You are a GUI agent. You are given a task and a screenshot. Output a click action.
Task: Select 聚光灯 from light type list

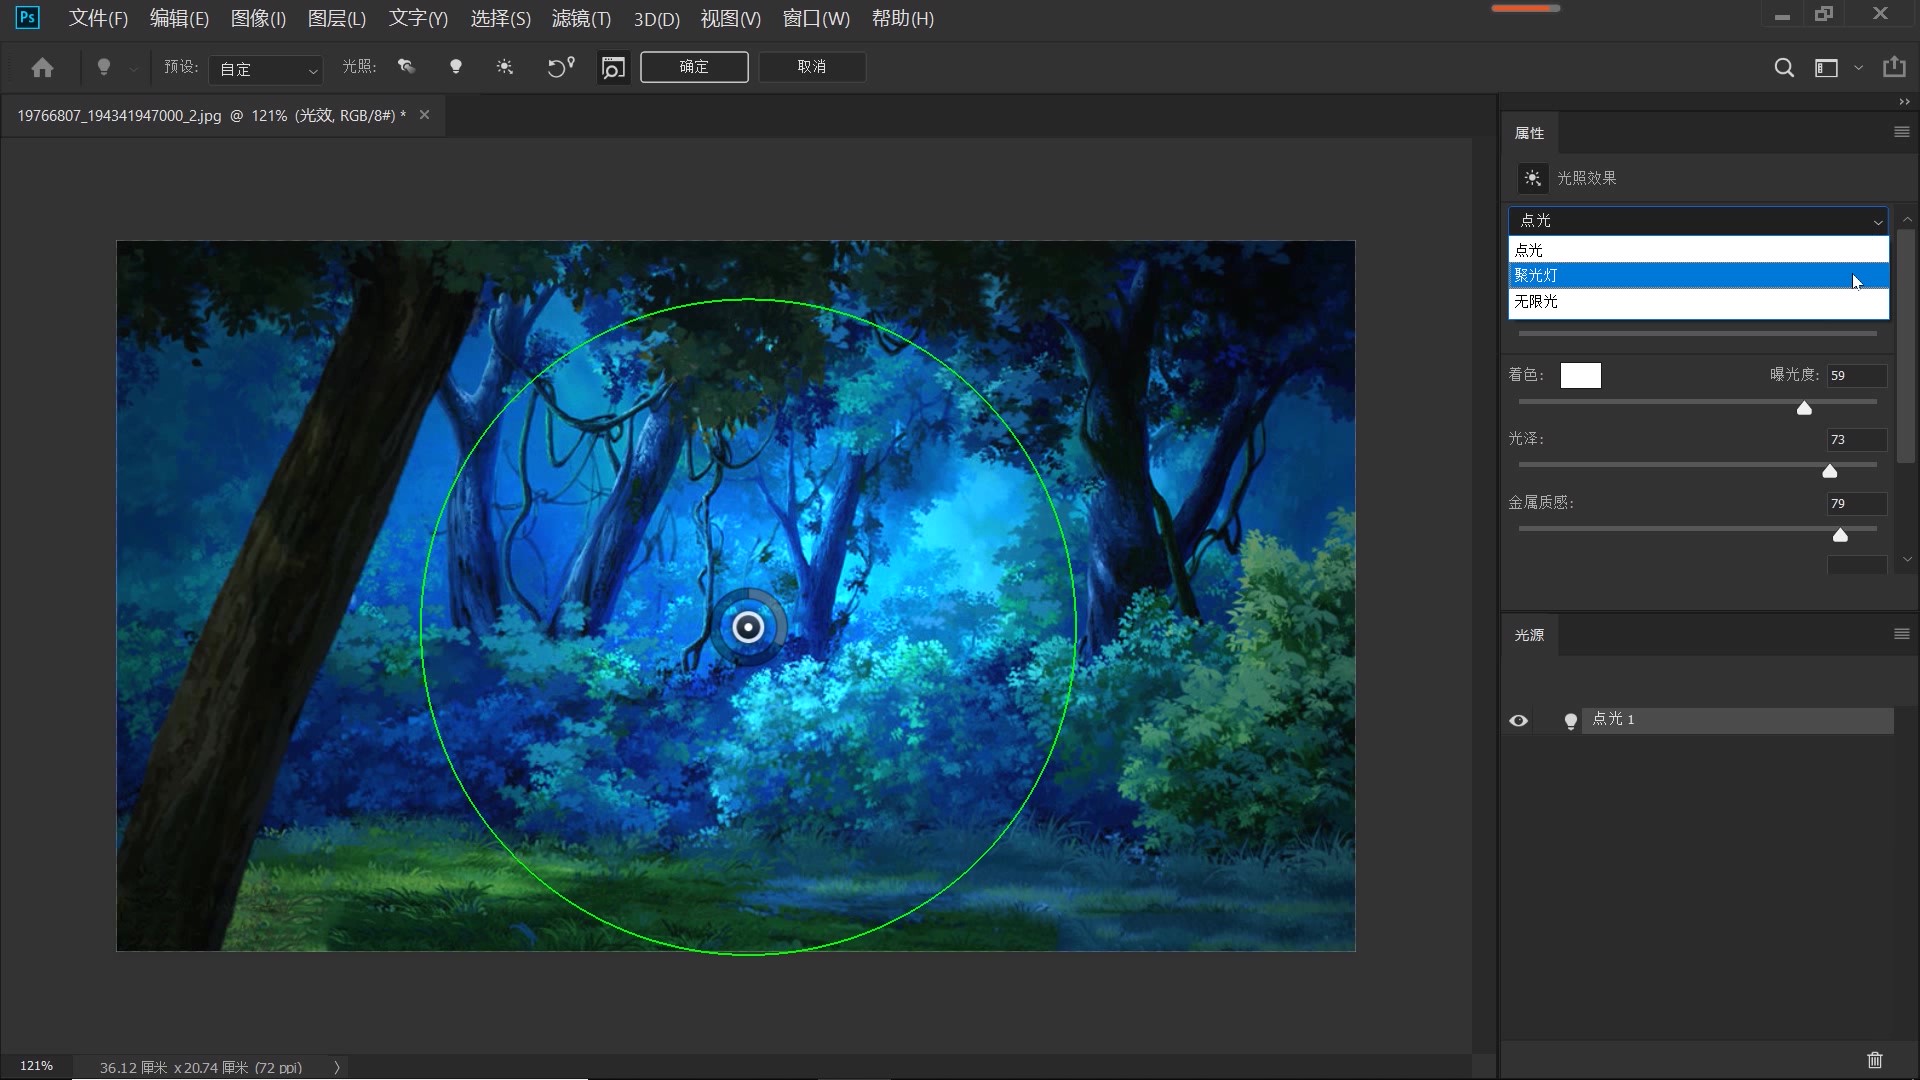[x=1697, y=275]
